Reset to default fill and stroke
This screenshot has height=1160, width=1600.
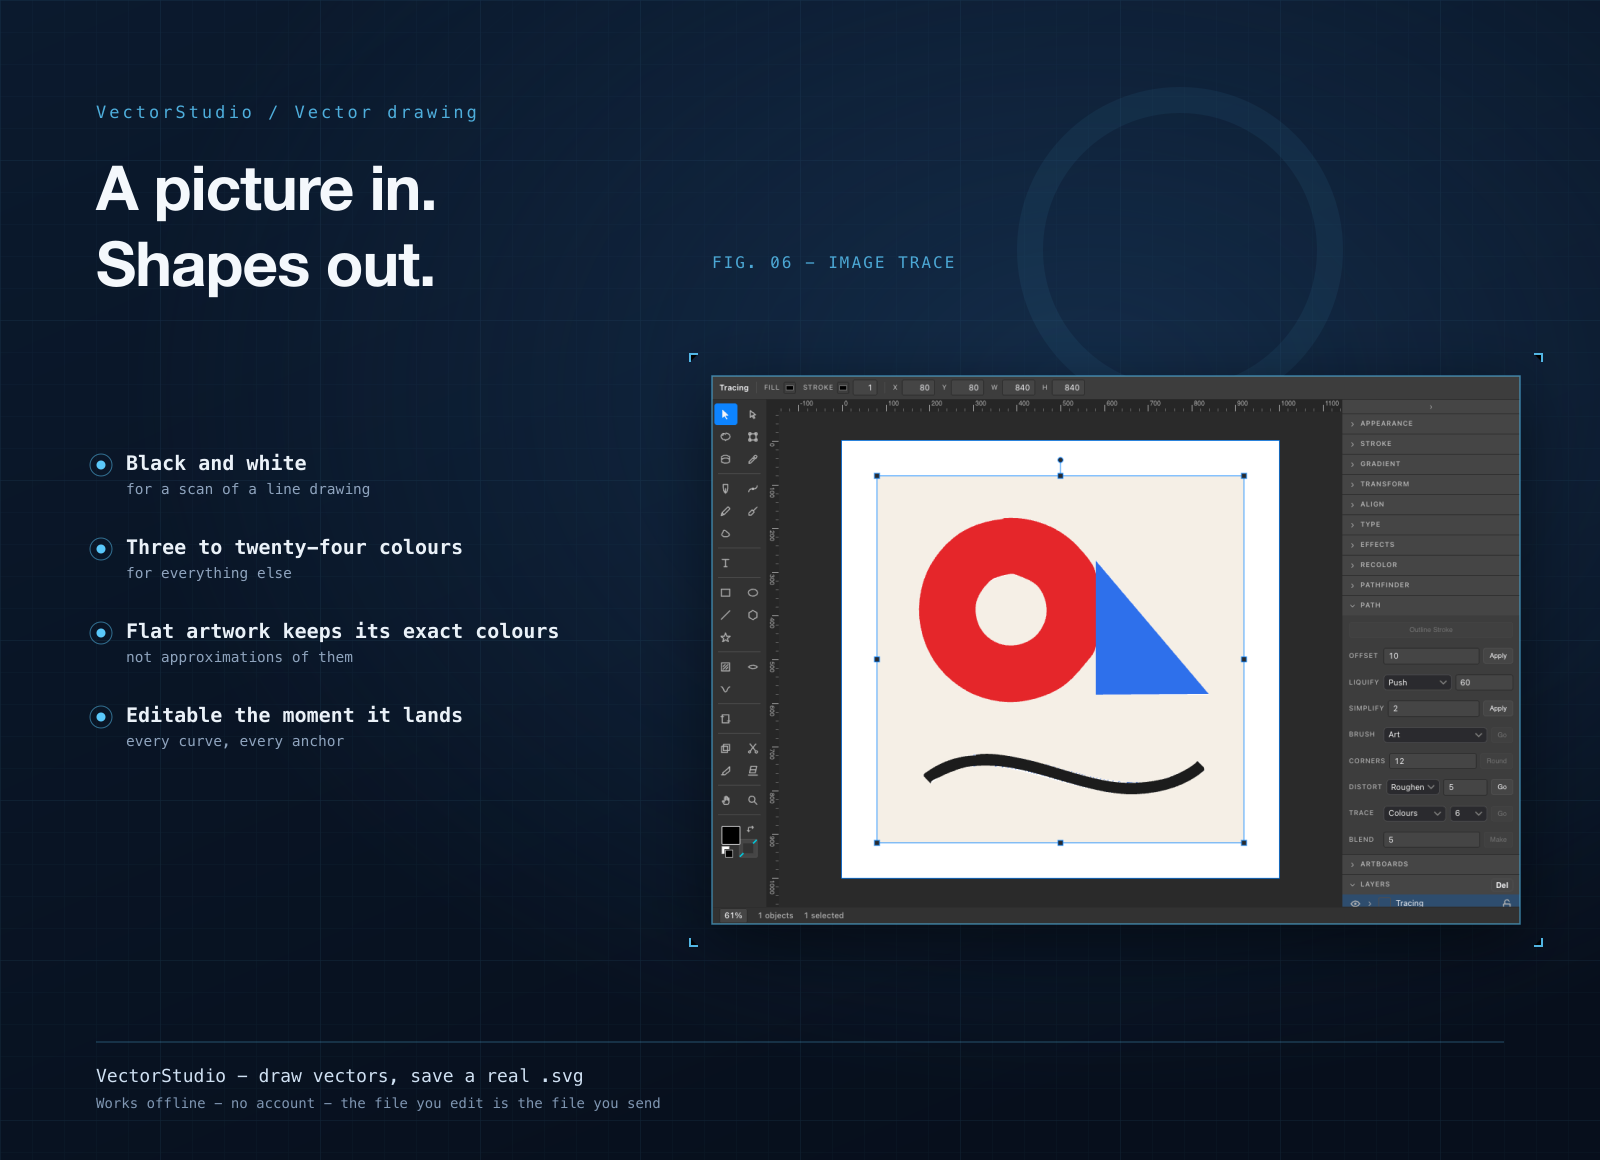[x=727, y=852]
